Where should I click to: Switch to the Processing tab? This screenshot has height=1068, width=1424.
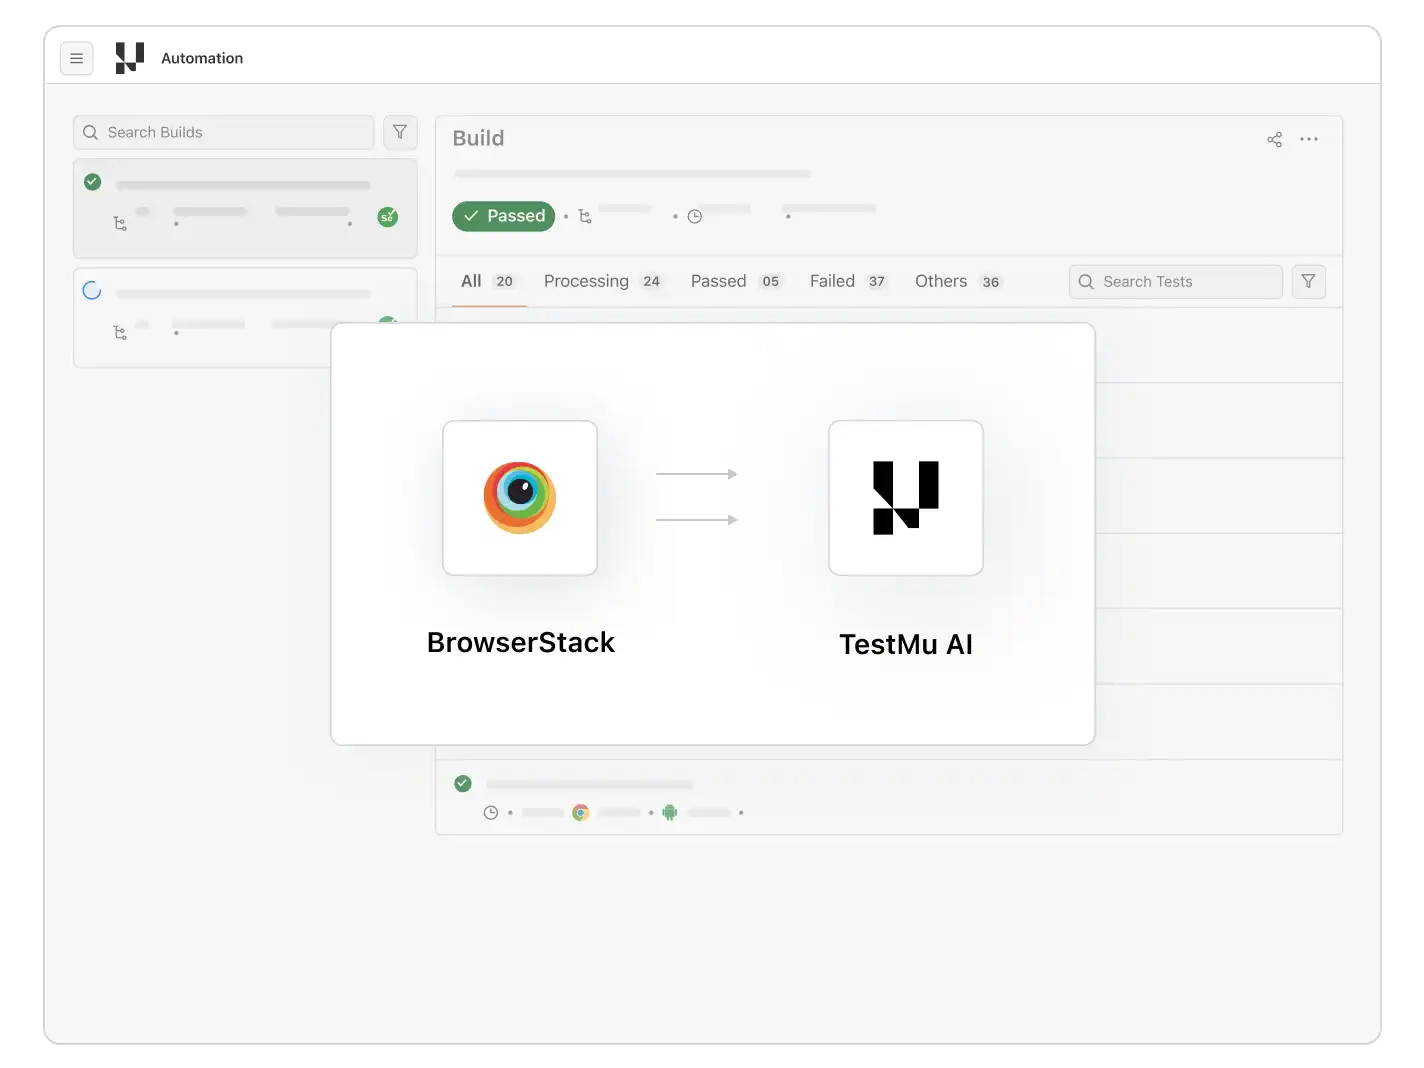click(x=586, y=281)
